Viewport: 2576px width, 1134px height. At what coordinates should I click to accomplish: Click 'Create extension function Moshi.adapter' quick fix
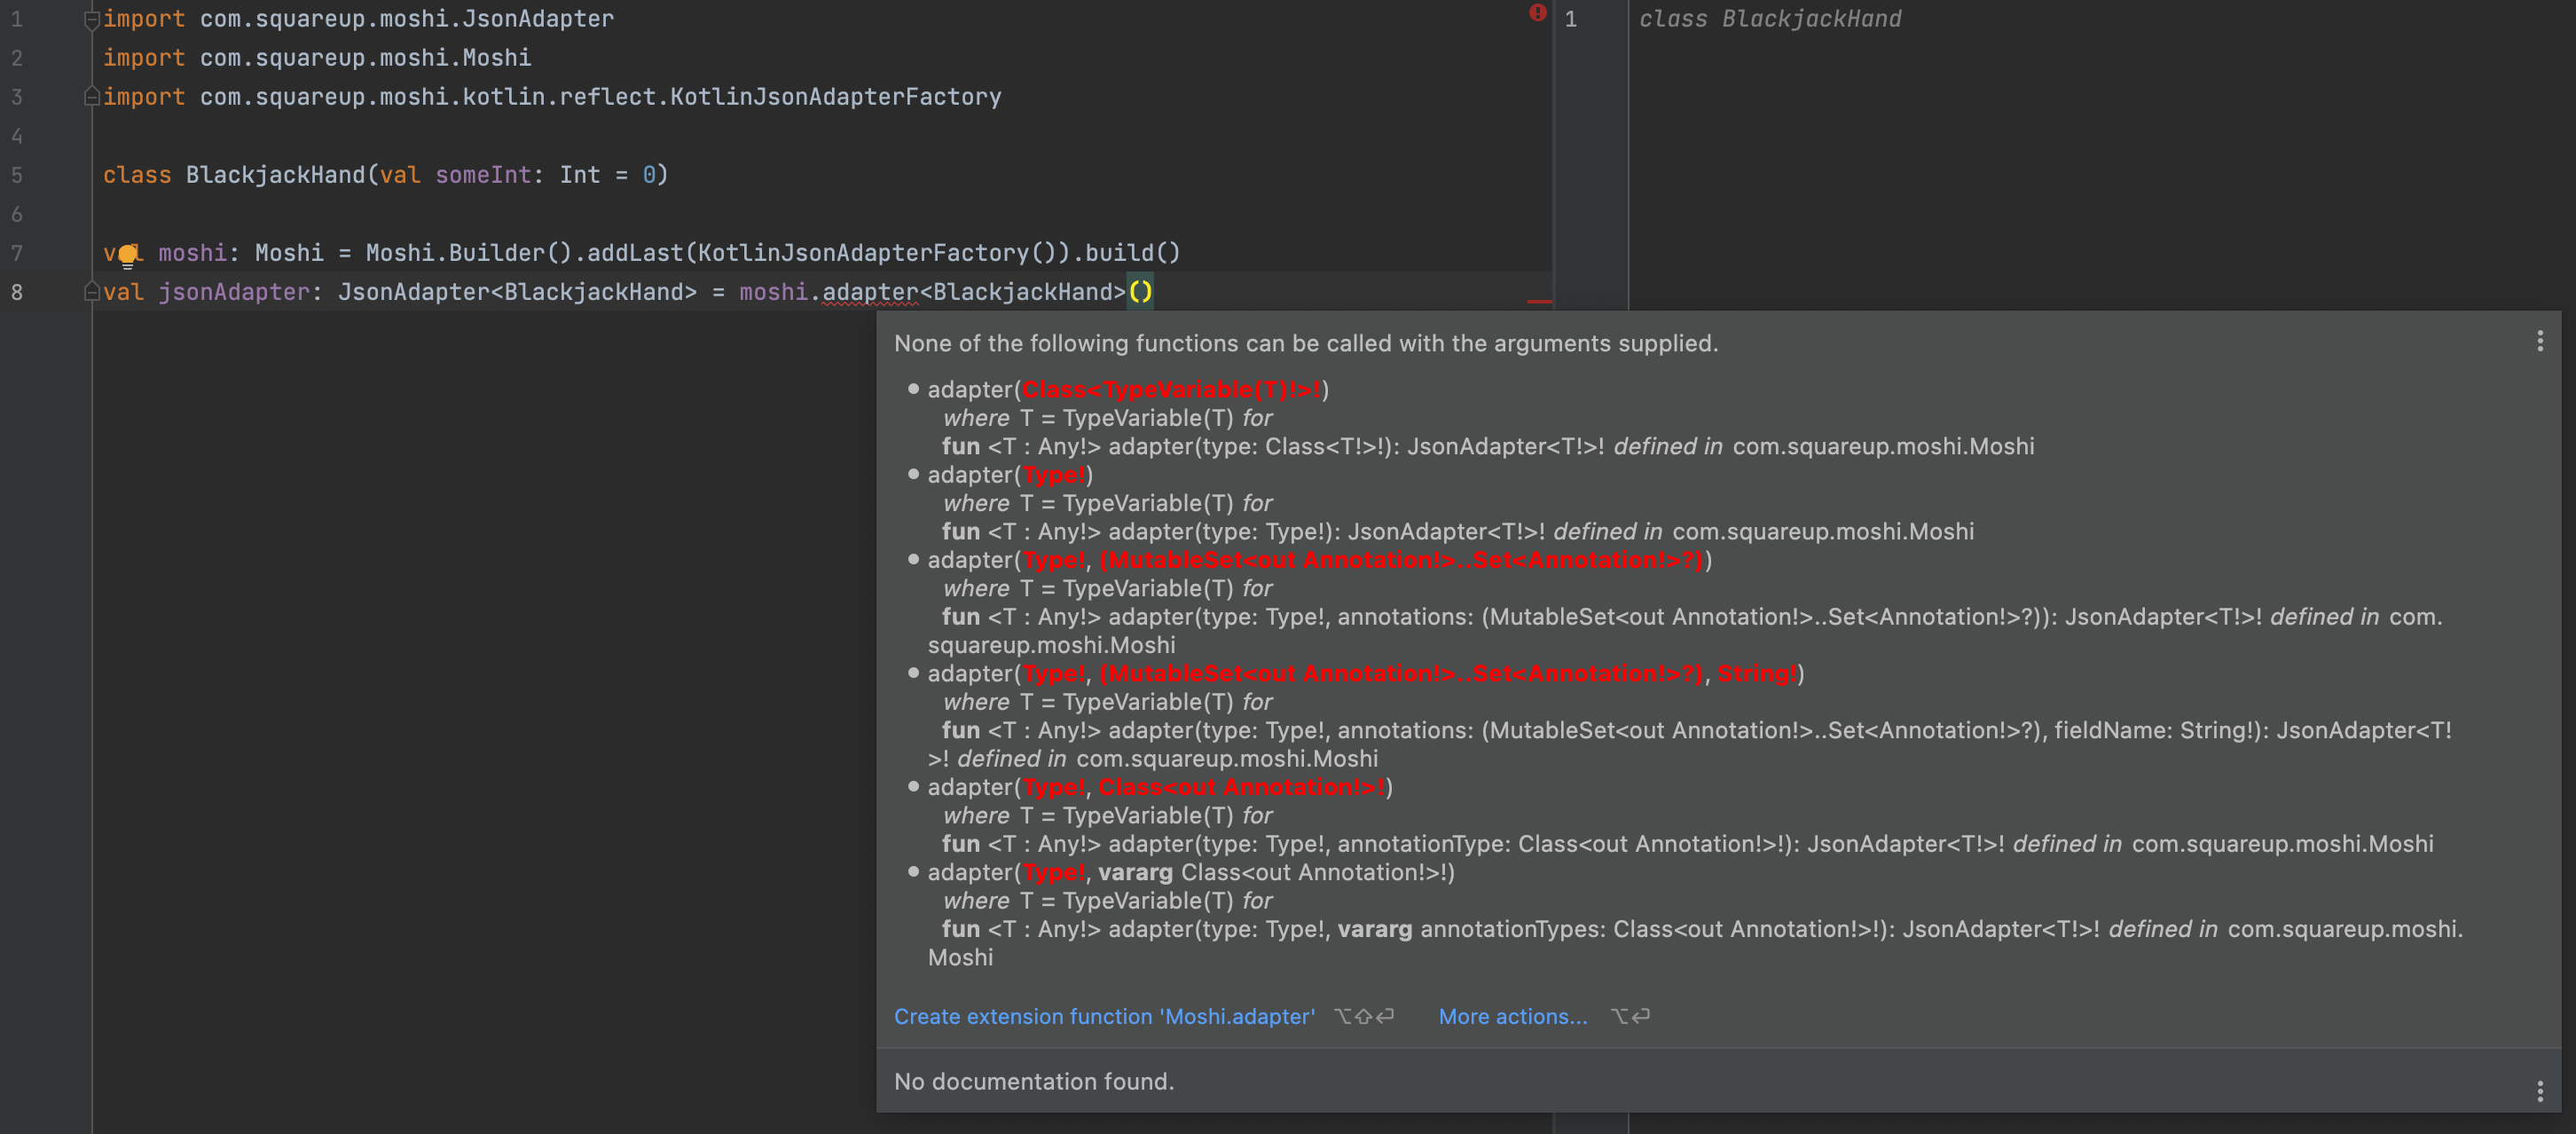[x=1104, y=1016]
